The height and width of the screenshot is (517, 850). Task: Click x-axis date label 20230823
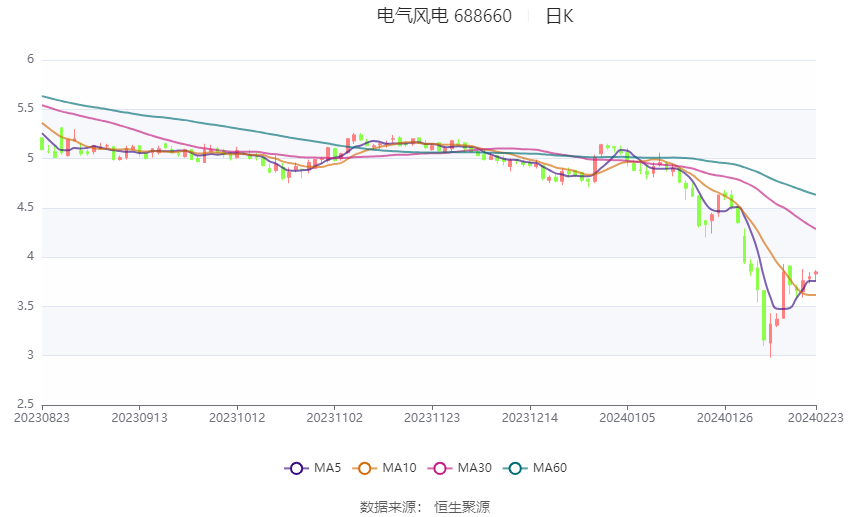[42, 418]
